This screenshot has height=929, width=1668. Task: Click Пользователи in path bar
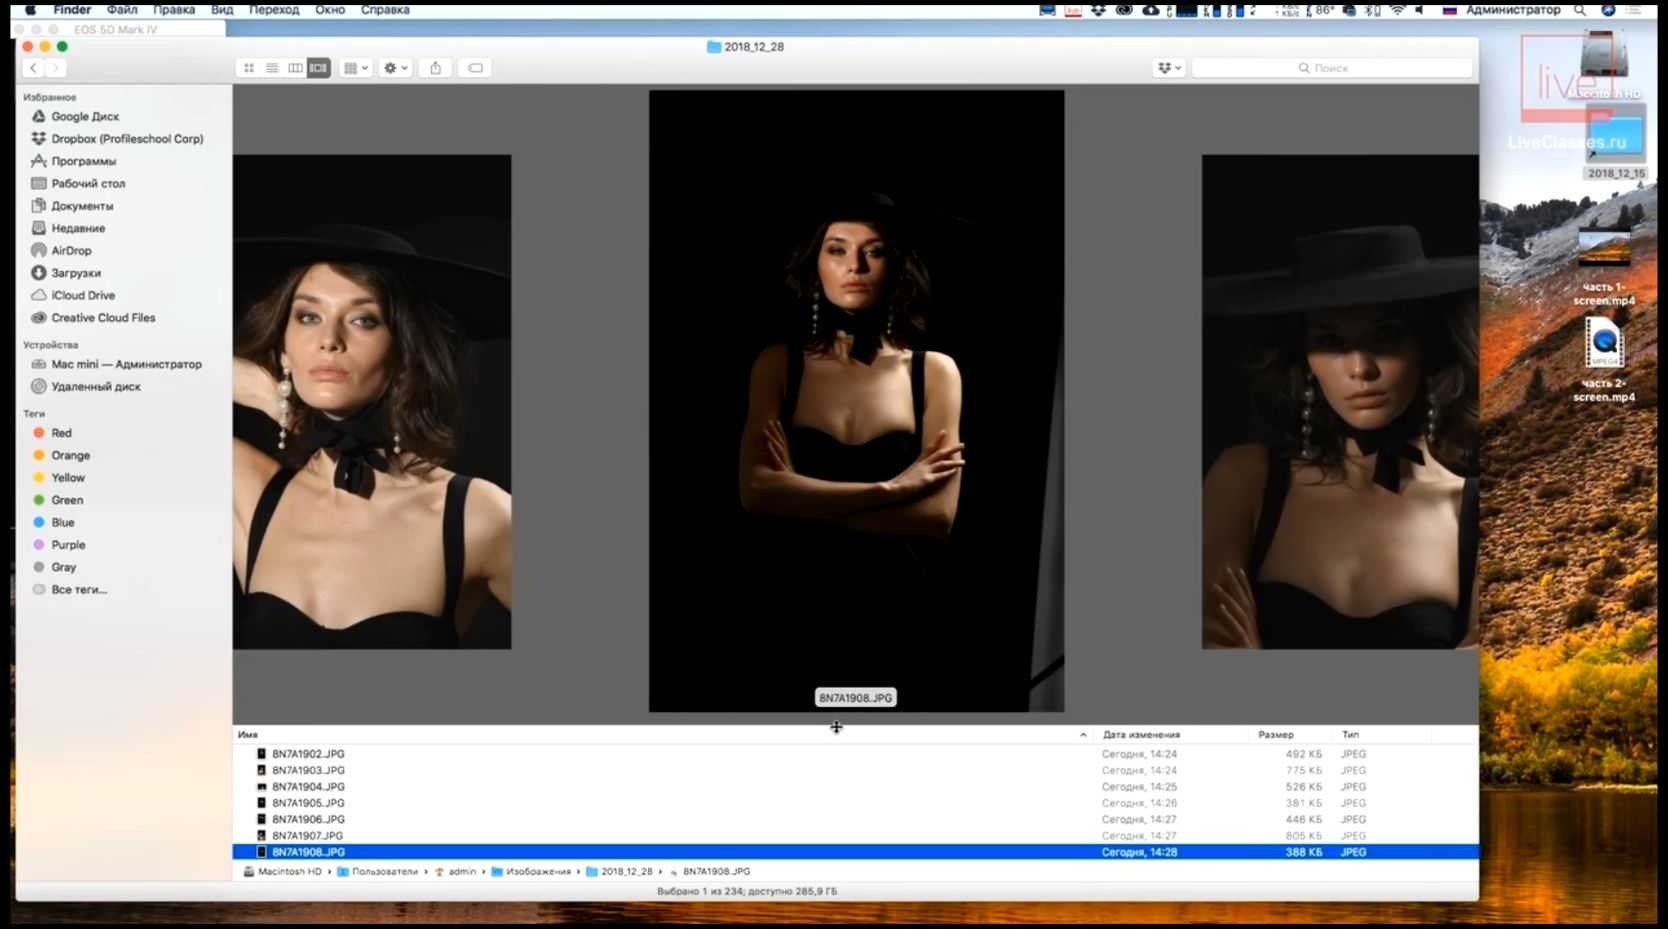coord(378,872)
